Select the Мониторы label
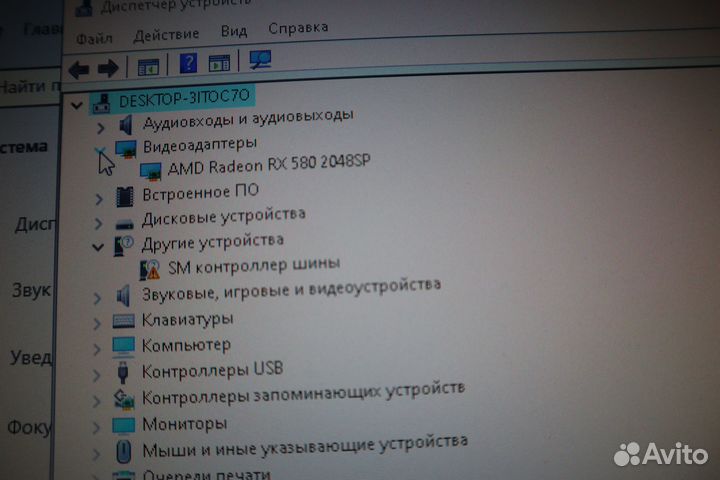Screen dimensions: 720x480 tap(185, 424)
